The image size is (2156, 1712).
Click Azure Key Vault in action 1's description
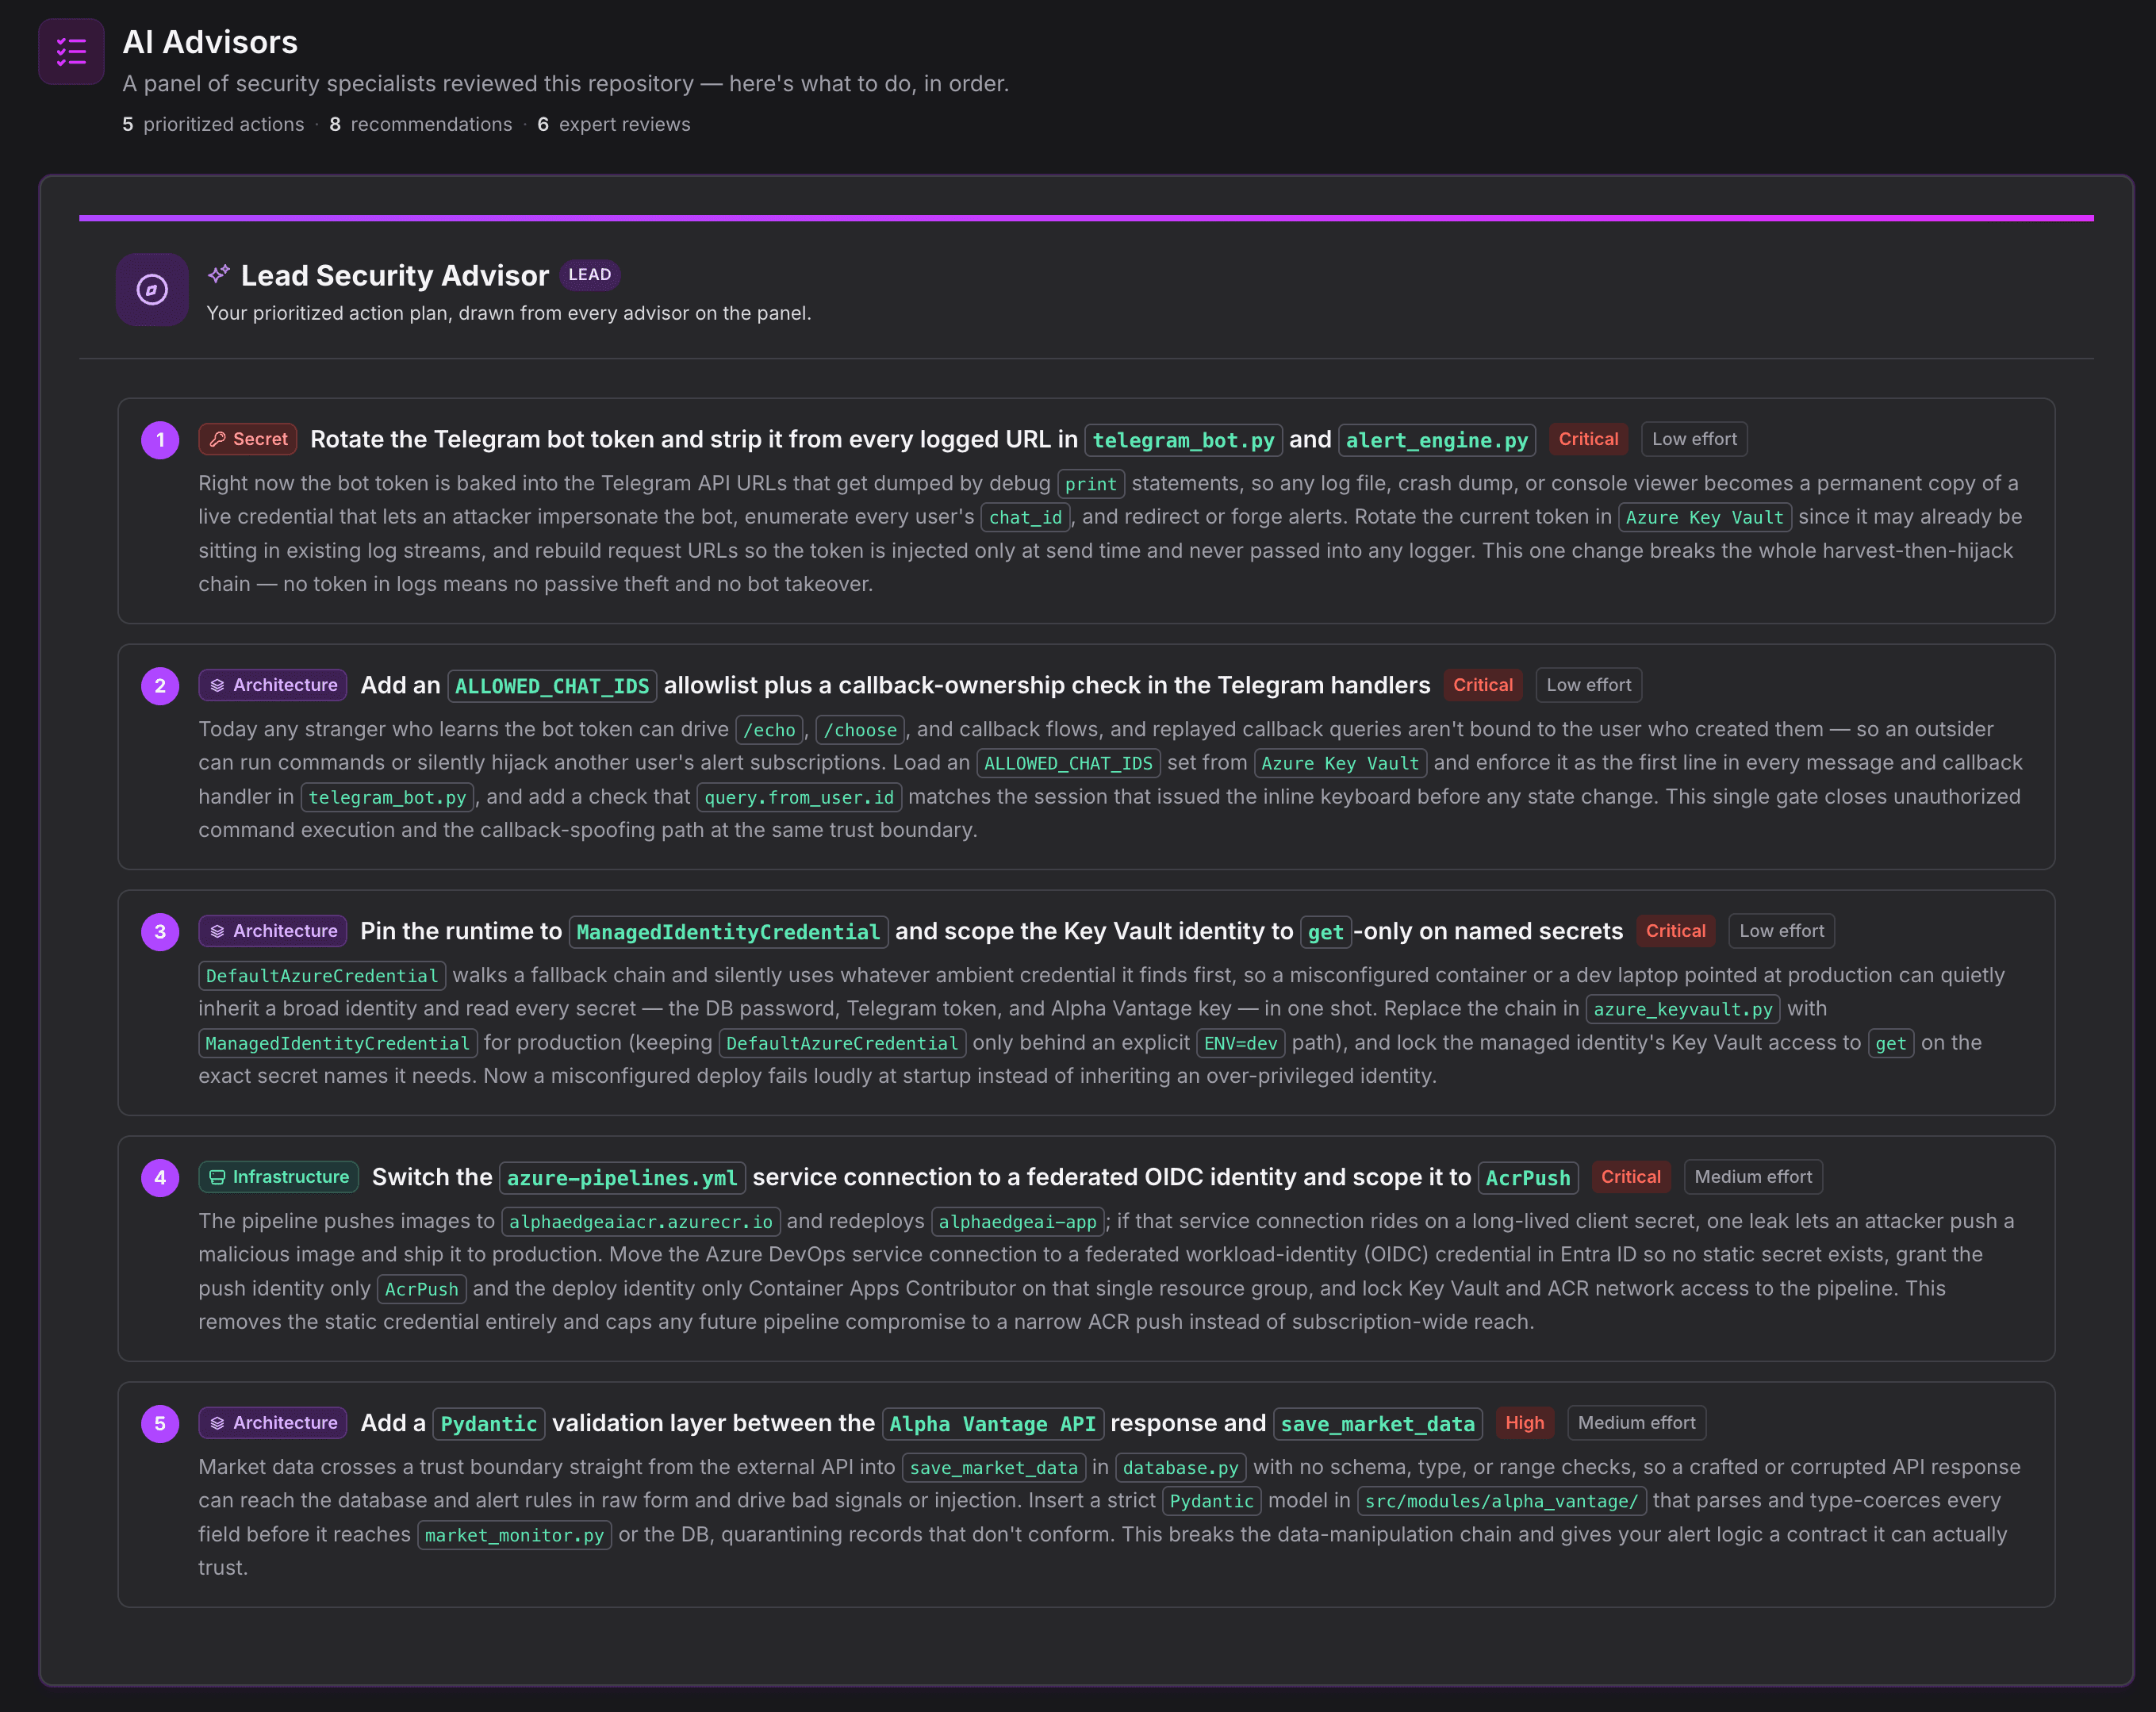(1705, 517)
